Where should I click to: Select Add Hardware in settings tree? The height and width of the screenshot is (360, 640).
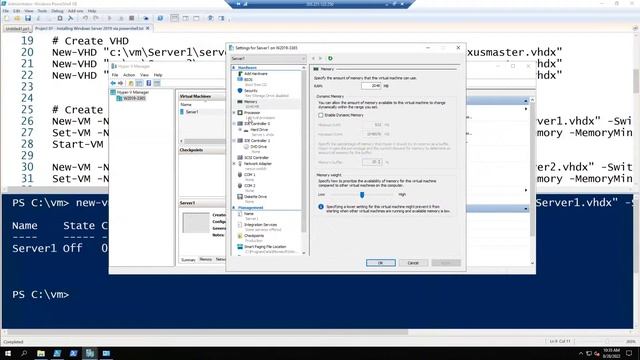pos(256,73)
